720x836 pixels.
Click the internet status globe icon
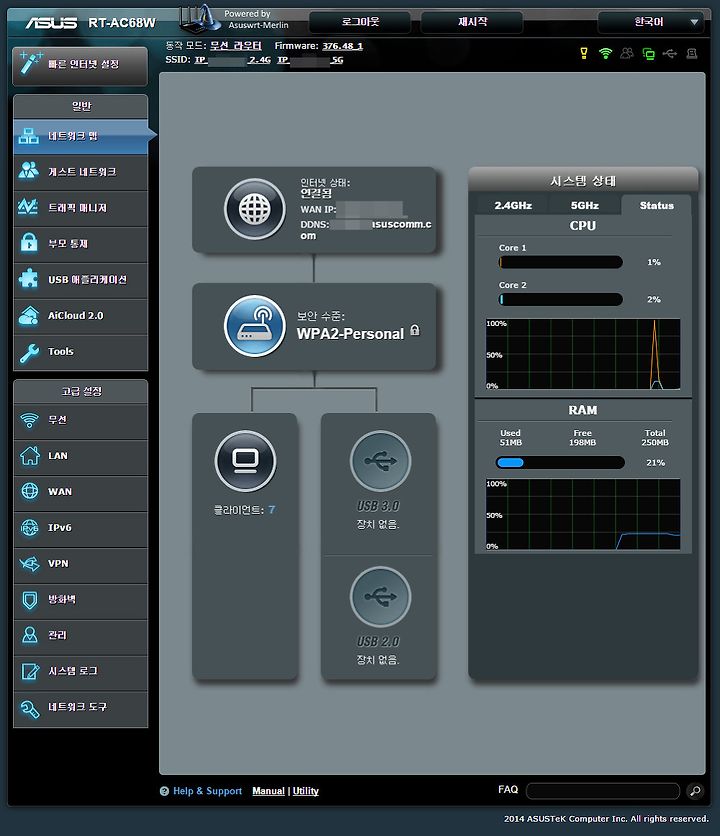pos(255,208)
